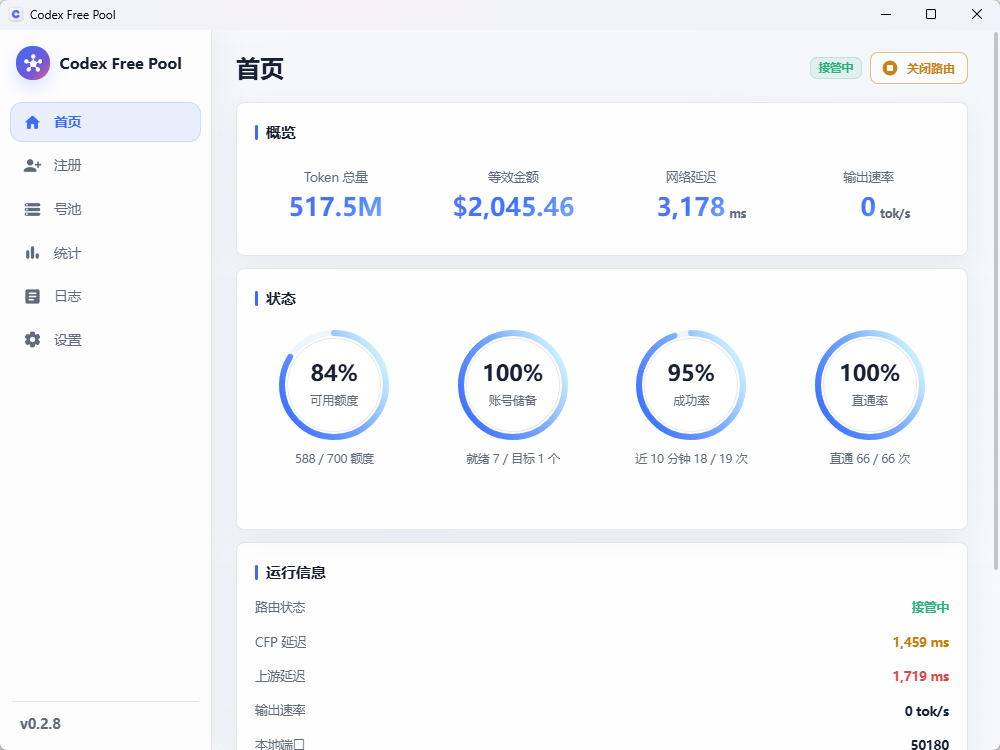Click the 1,459 ms CFP latency value
1000x750 pixels.
tap(920, 642)
